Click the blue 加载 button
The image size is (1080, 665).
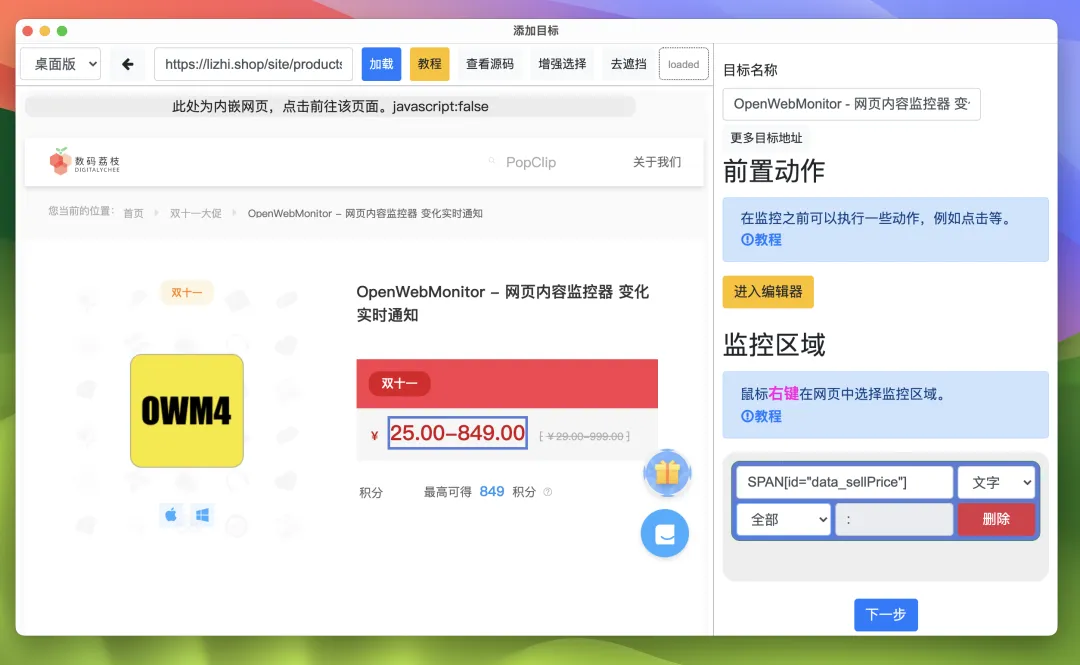point(381,64)
